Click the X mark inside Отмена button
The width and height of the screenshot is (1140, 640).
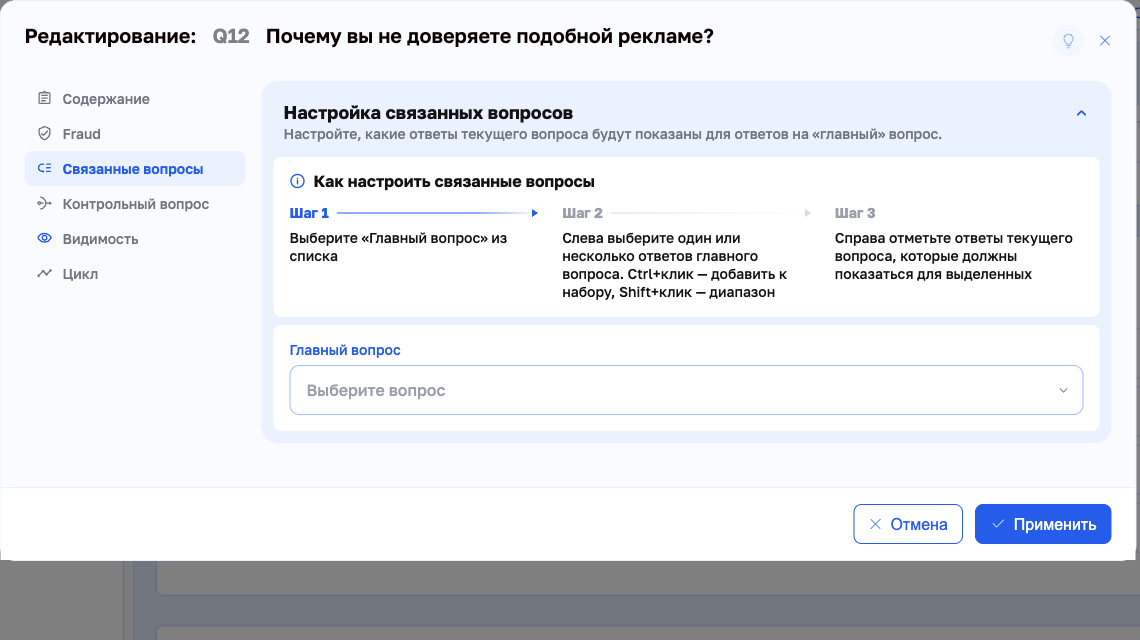(875, 524)
